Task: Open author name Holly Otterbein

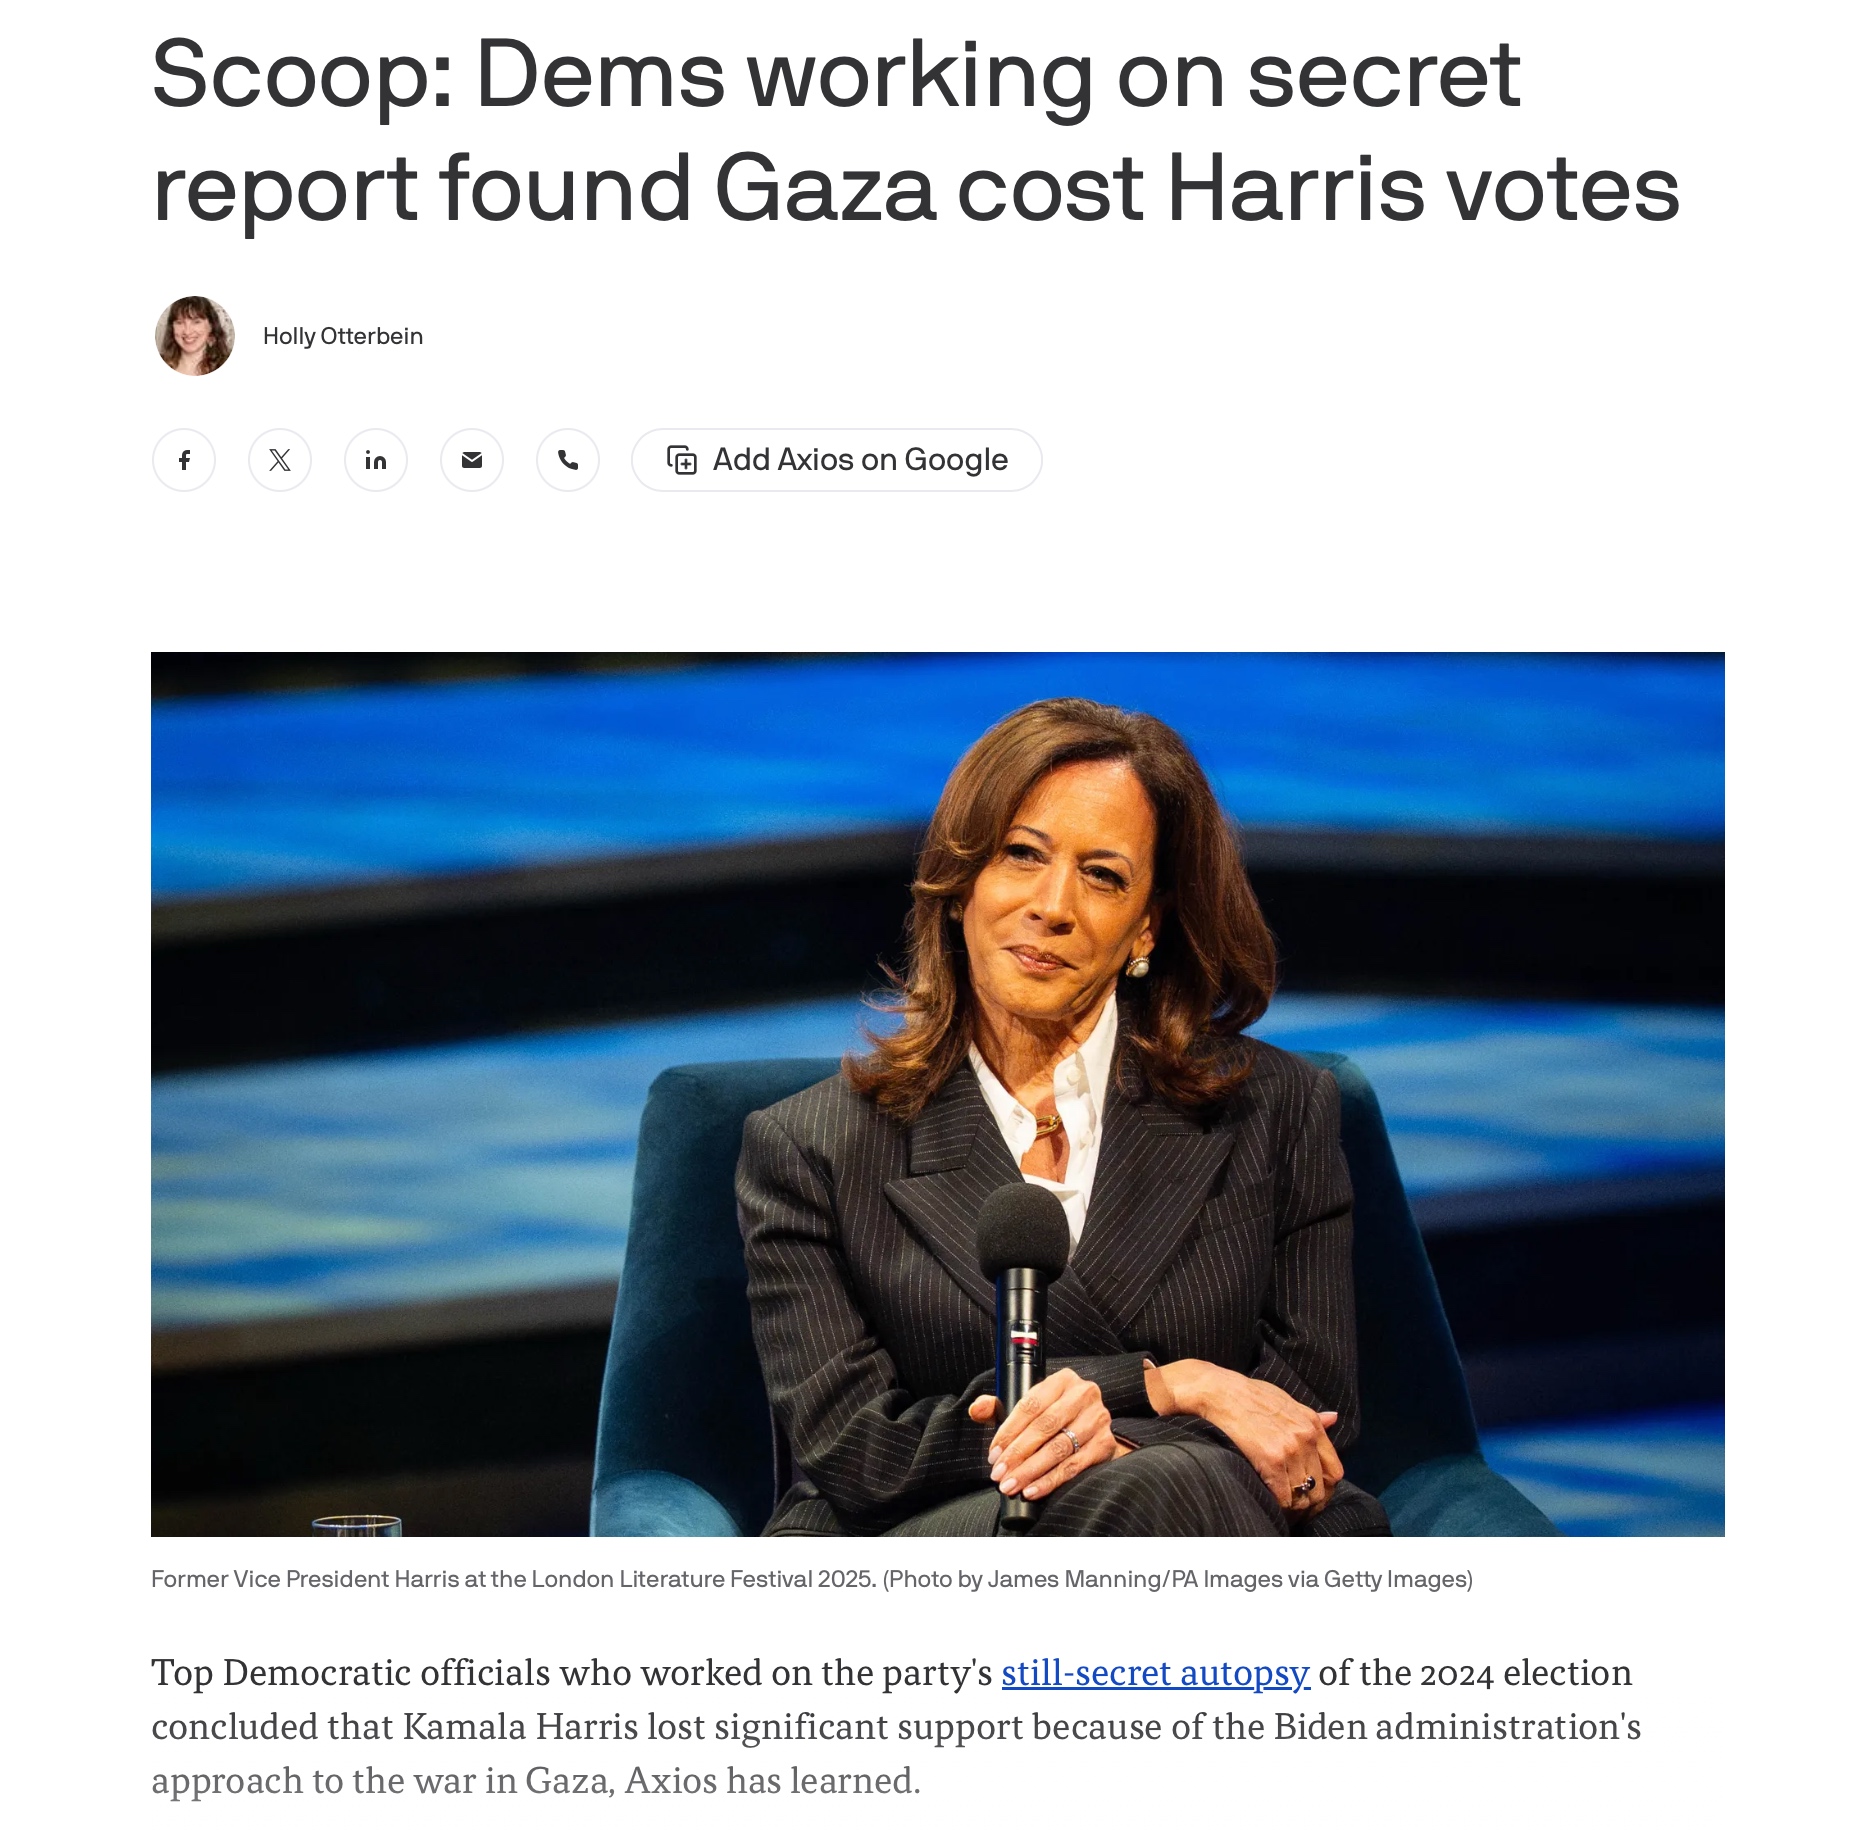Action: click(x=343, y=336)
